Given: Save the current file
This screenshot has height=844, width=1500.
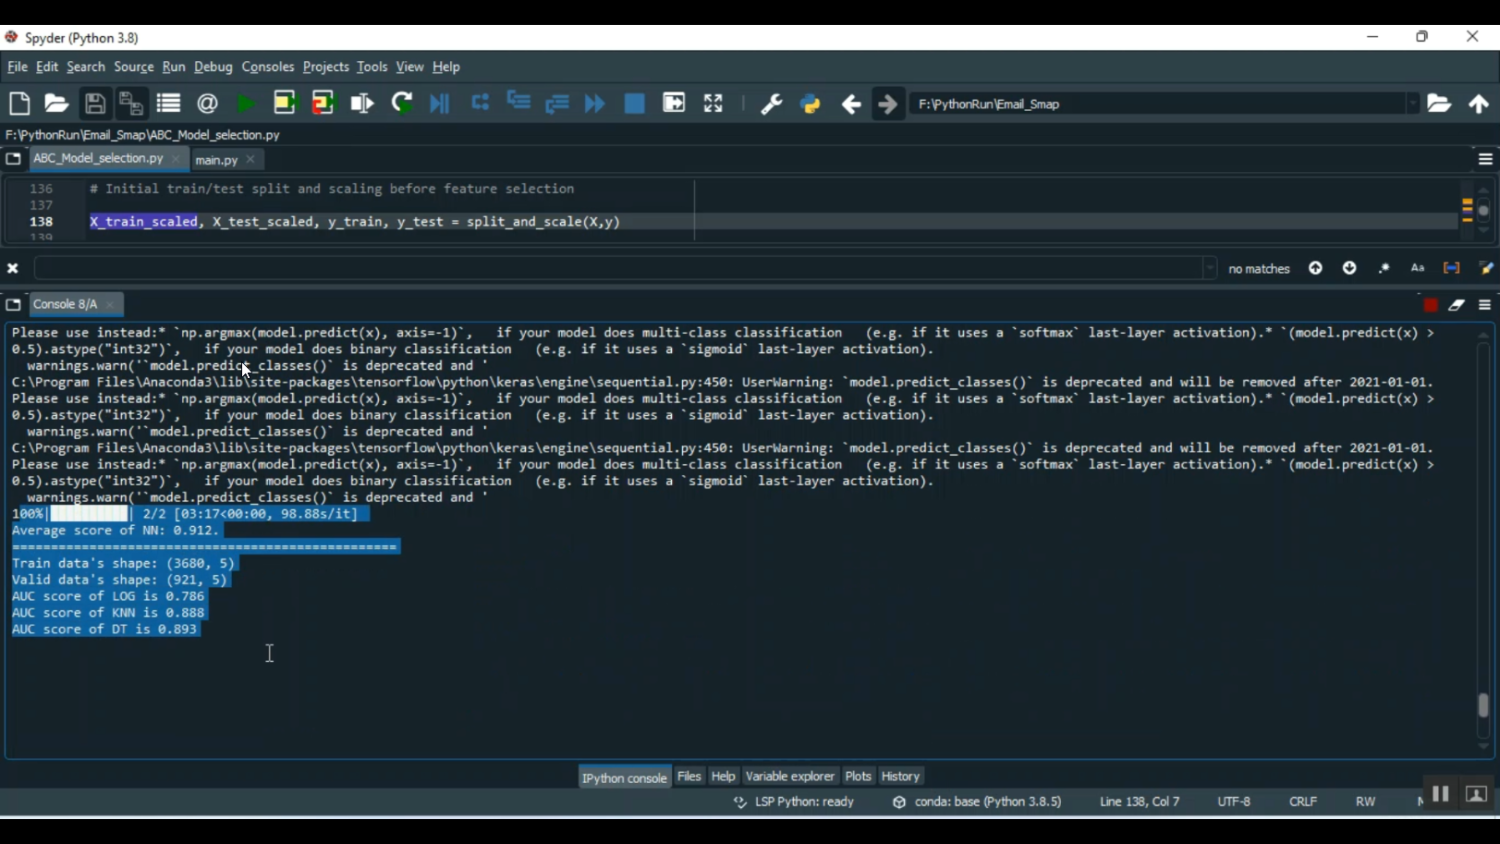Looking at the screenshot, I should pos(95,104).
